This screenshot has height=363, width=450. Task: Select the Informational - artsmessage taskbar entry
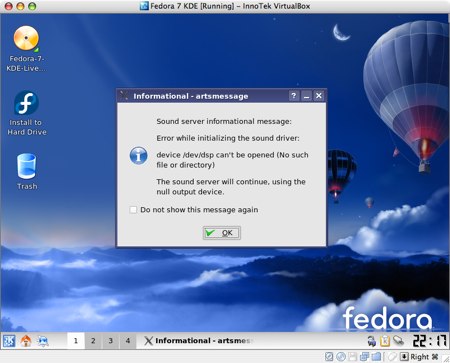(x=199, y=341)
